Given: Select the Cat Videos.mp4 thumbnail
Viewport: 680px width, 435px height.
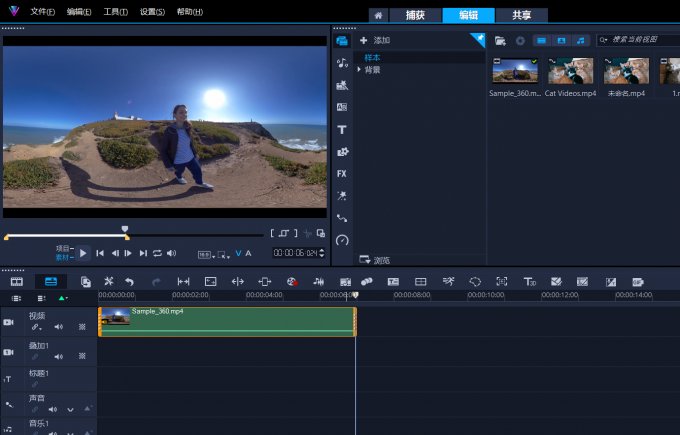Looking at the screenshot, I should point(570,70).
